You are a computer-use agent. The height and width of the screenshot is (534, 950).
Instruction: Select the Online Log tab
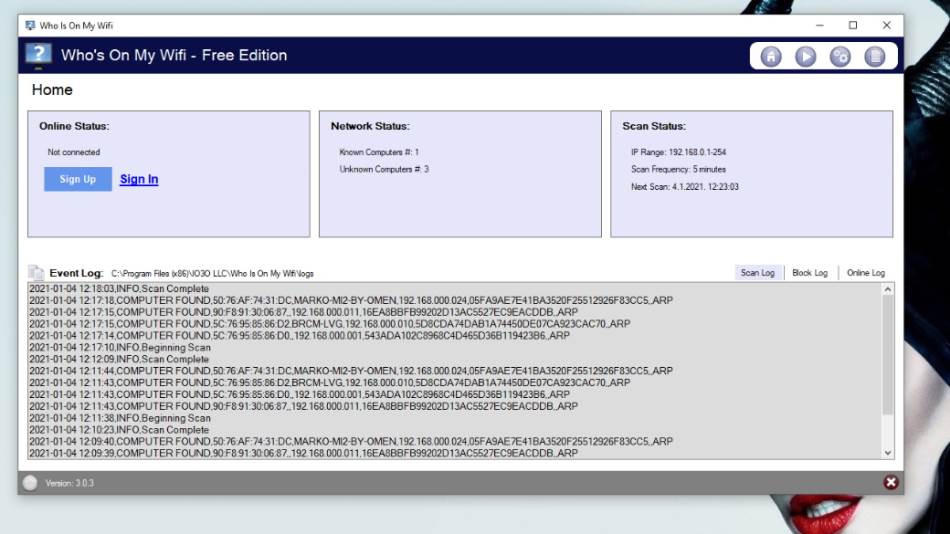865,272
